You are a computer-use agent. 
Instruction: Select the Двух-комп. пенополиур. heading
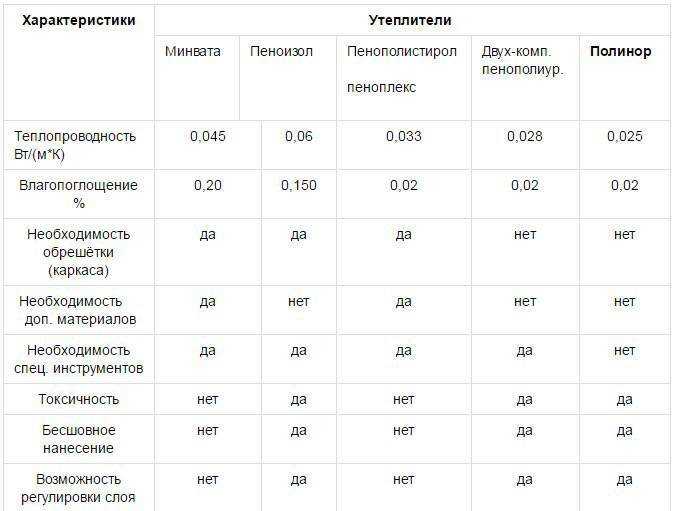[x=522, y=60]
